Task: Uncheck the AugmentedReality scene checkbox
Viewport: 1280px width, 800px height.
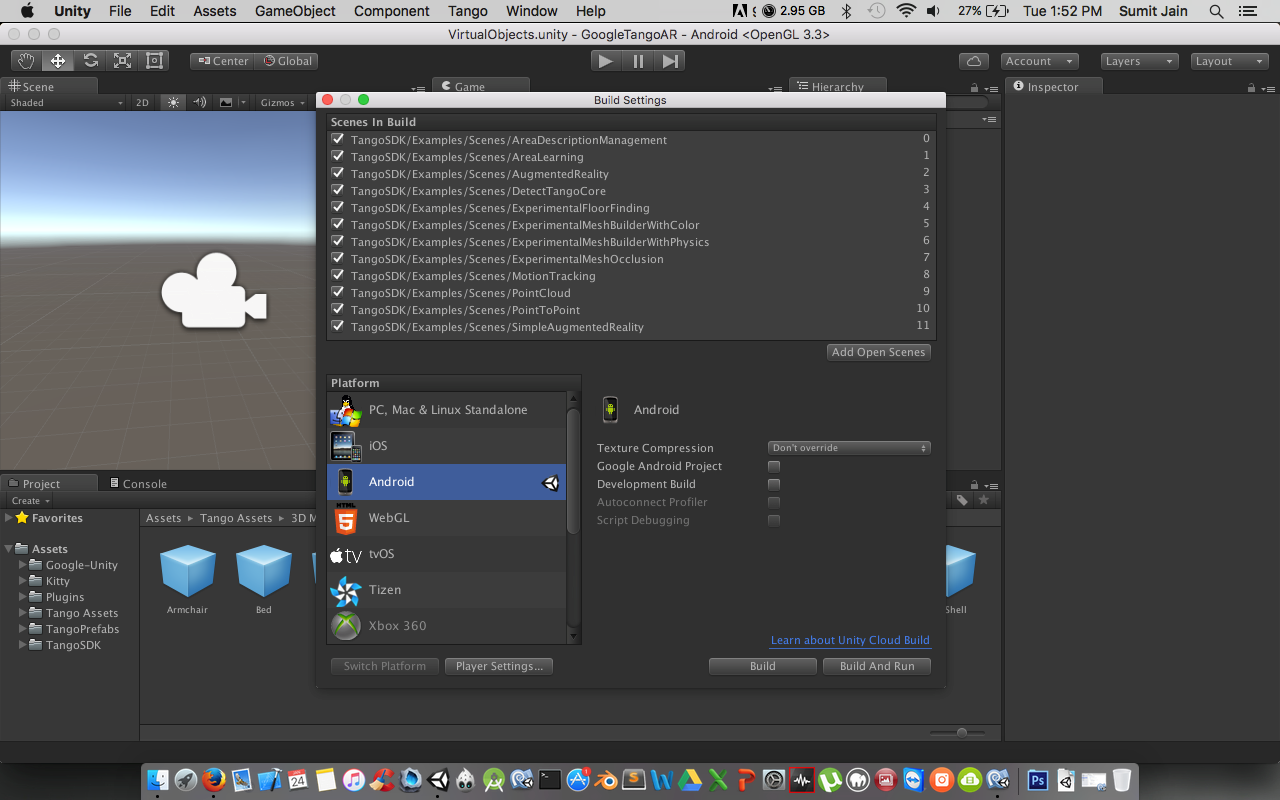Action: pos(338,174)
